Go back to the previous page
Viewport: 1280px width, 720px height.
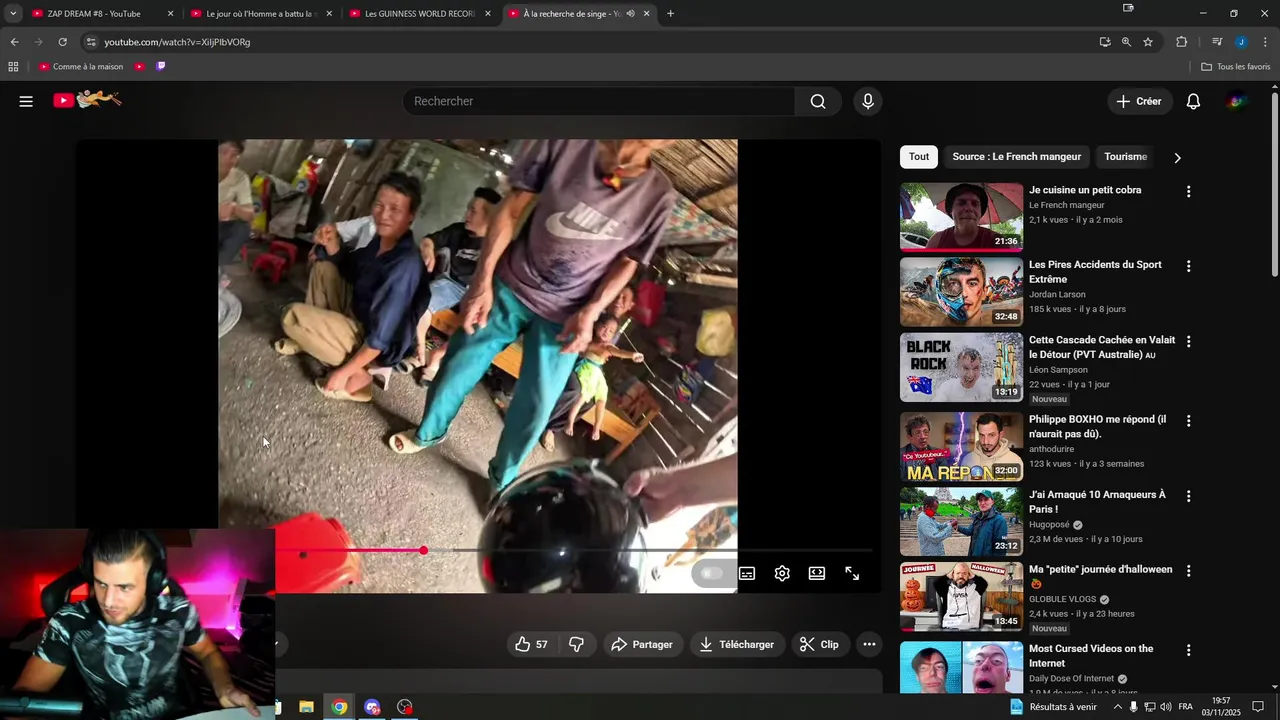click(14, 42)
